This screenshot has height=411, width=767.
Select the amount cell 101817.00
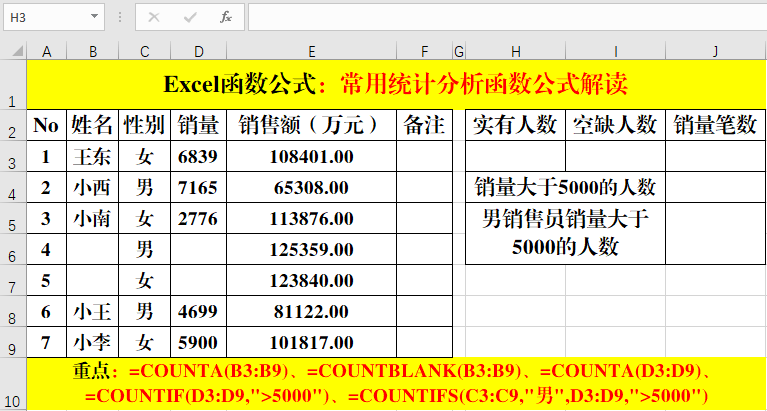pyautogui.click(x=312, y=342)
